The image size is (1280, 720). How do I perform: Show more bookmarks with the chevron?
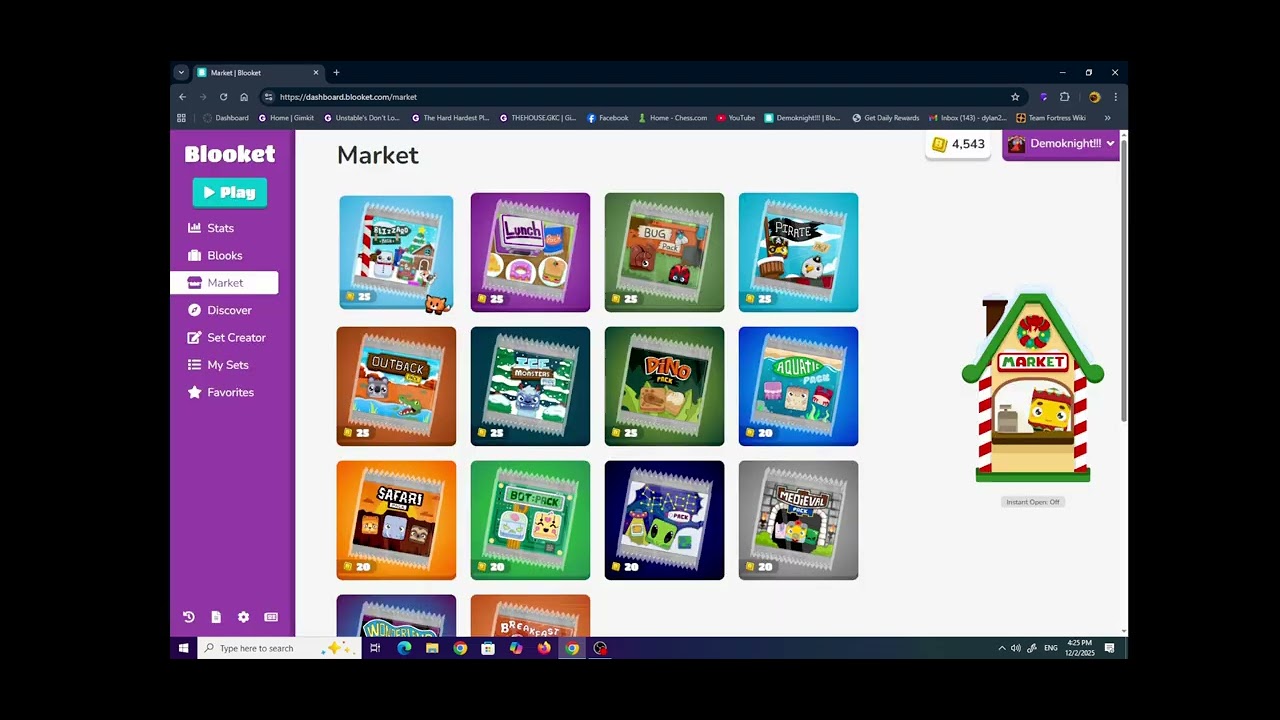pos(1107,118)
